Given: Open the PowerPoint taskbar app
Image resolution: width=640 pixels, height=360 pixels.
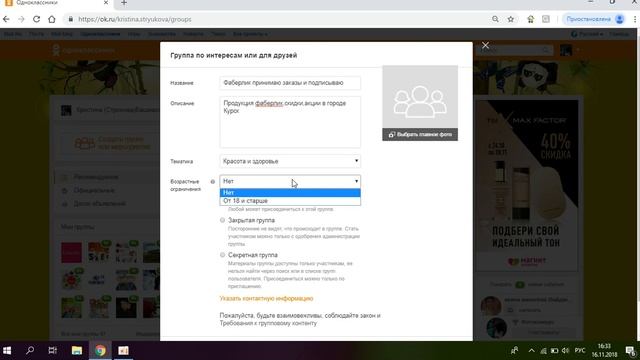Looking at the screenshot, I should [x=123, y=351].
